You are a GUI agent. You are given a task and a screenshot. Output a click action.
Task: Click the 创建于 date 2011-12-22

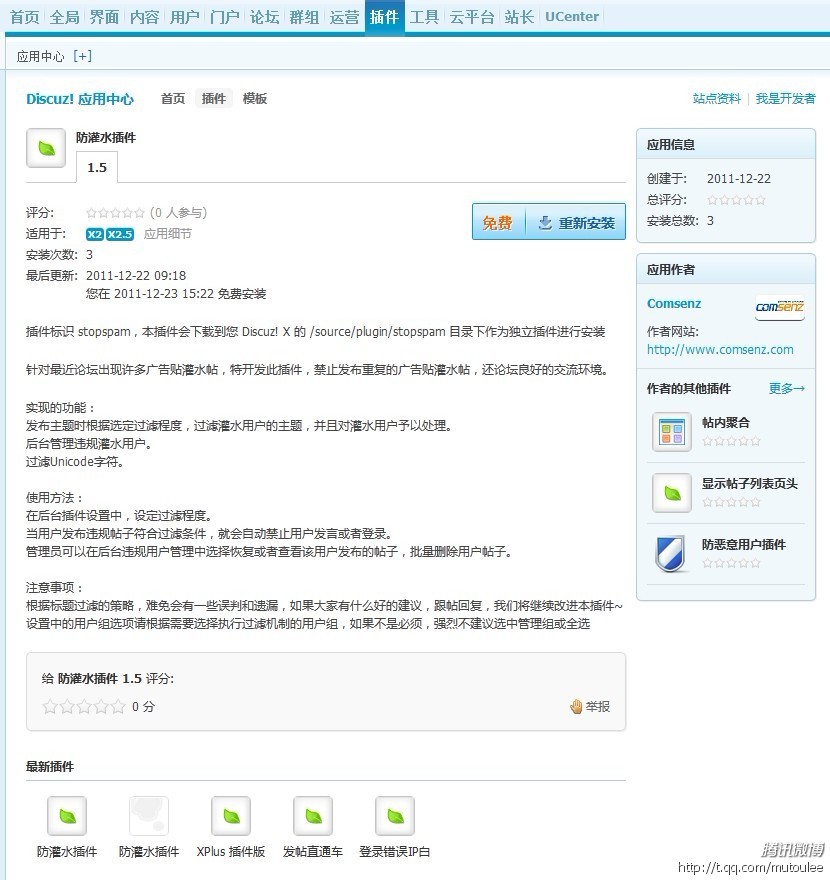(x=739, y=178)
